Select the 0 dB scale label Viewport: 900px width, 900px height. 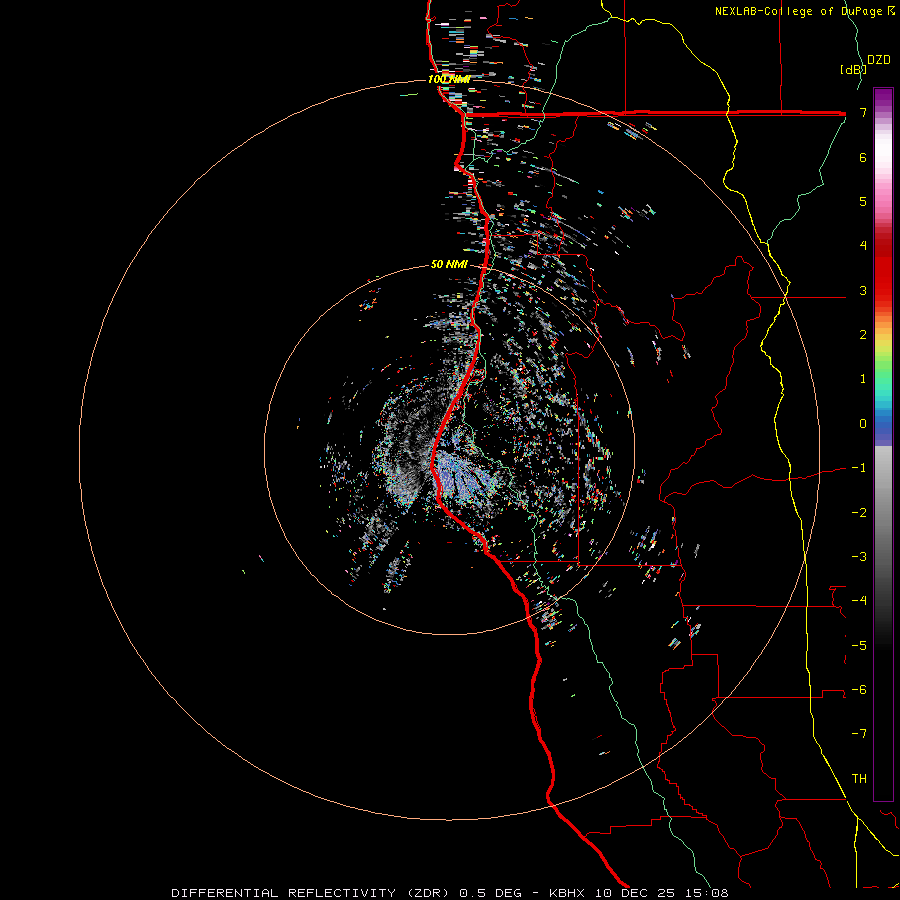(x=863, y=424)
